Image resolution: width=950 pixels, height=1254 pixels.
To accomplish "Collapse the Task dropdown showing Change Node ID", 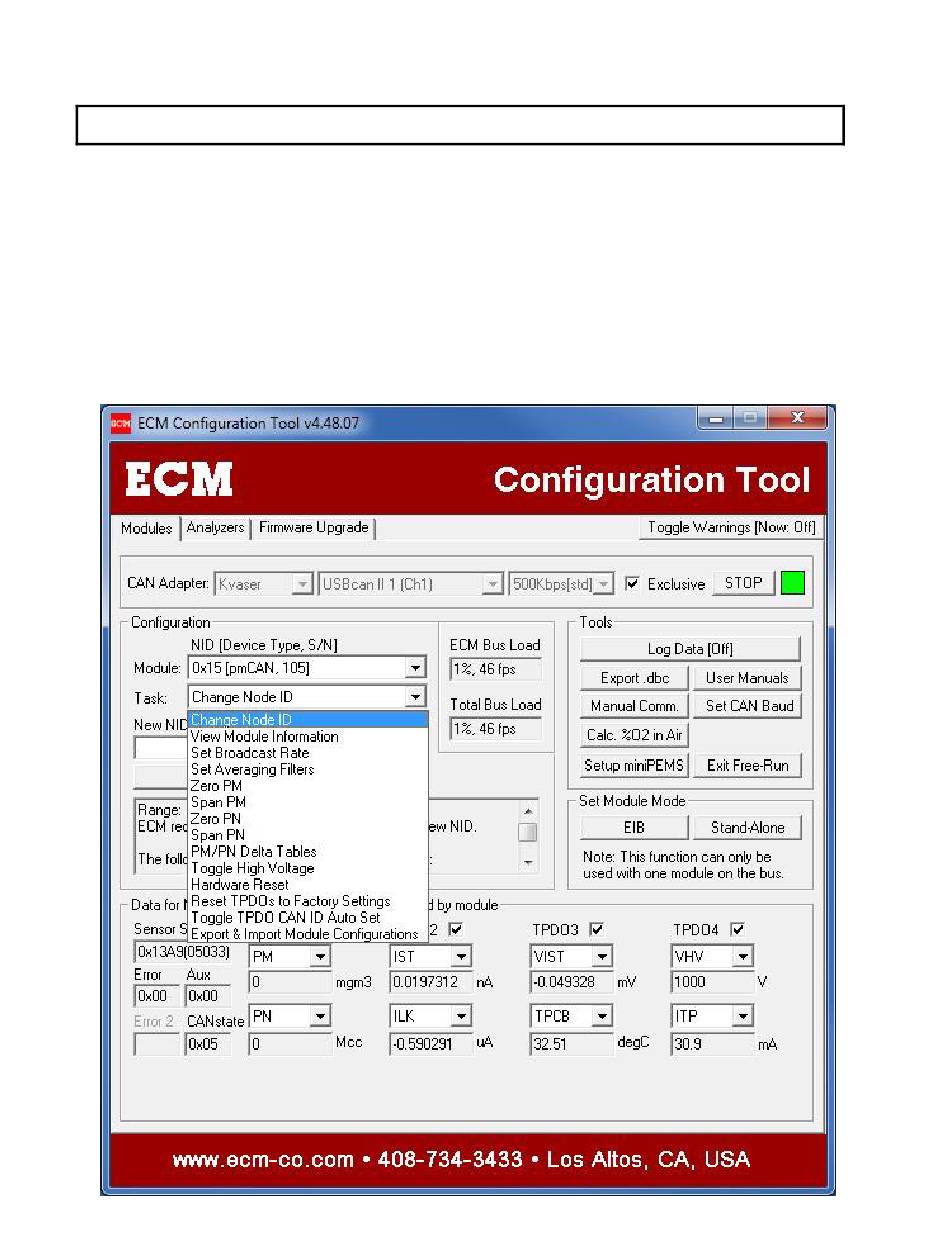I will pyautogui.click(x=416, y=697).
